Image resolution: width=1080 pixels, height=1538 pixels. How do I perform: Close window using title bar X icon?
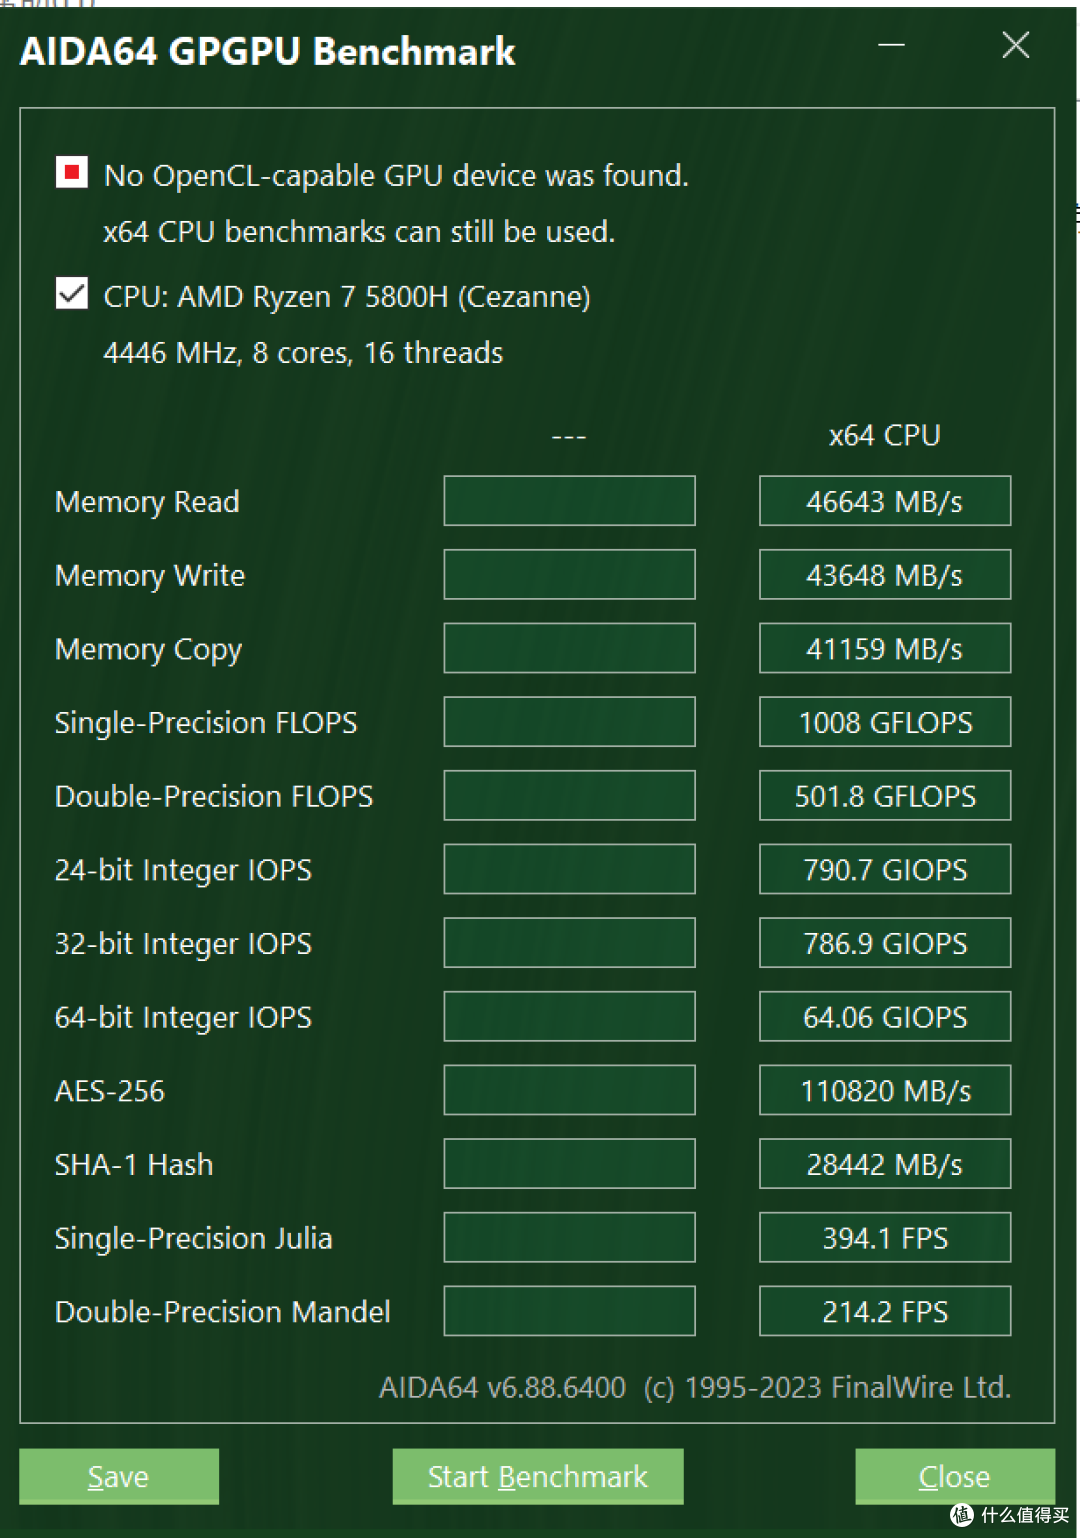click(x=1016, y=45)
